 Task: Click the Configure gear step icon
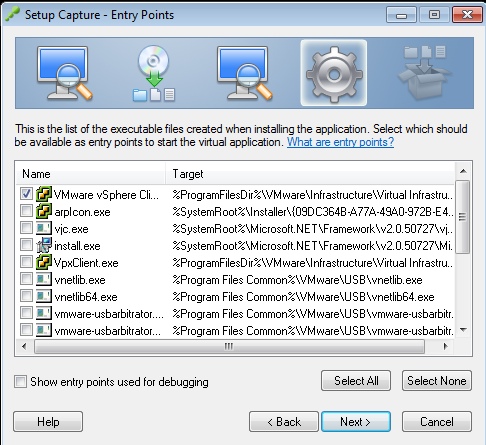(334, 73)
